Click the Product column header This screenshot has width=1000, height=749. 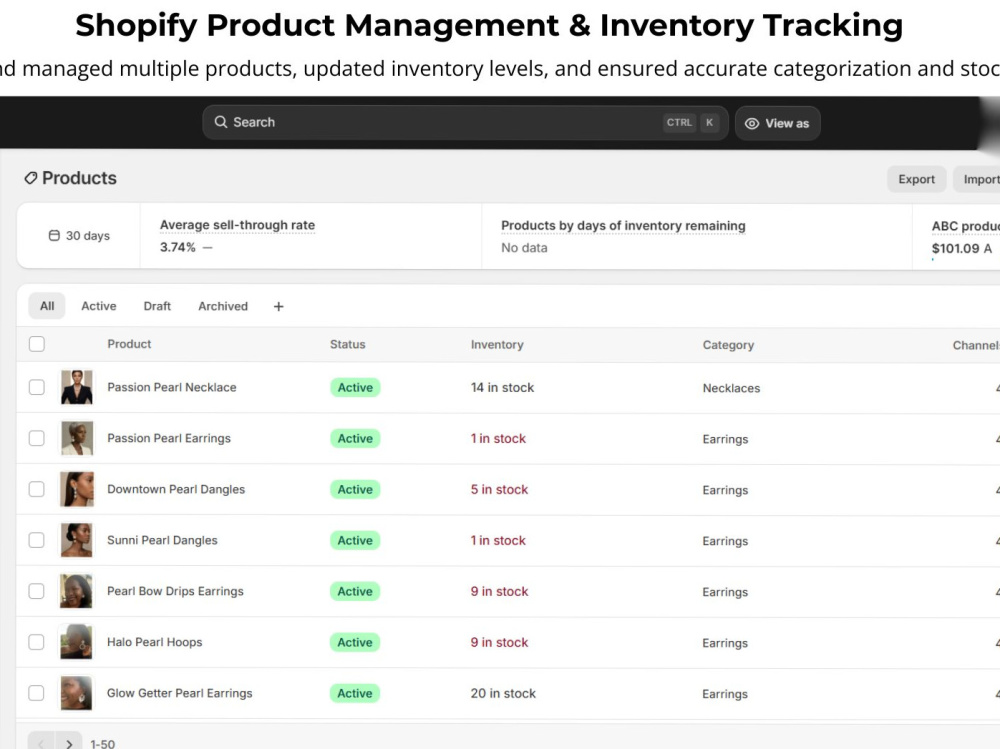pyautogui.click(x=129, y=344)
